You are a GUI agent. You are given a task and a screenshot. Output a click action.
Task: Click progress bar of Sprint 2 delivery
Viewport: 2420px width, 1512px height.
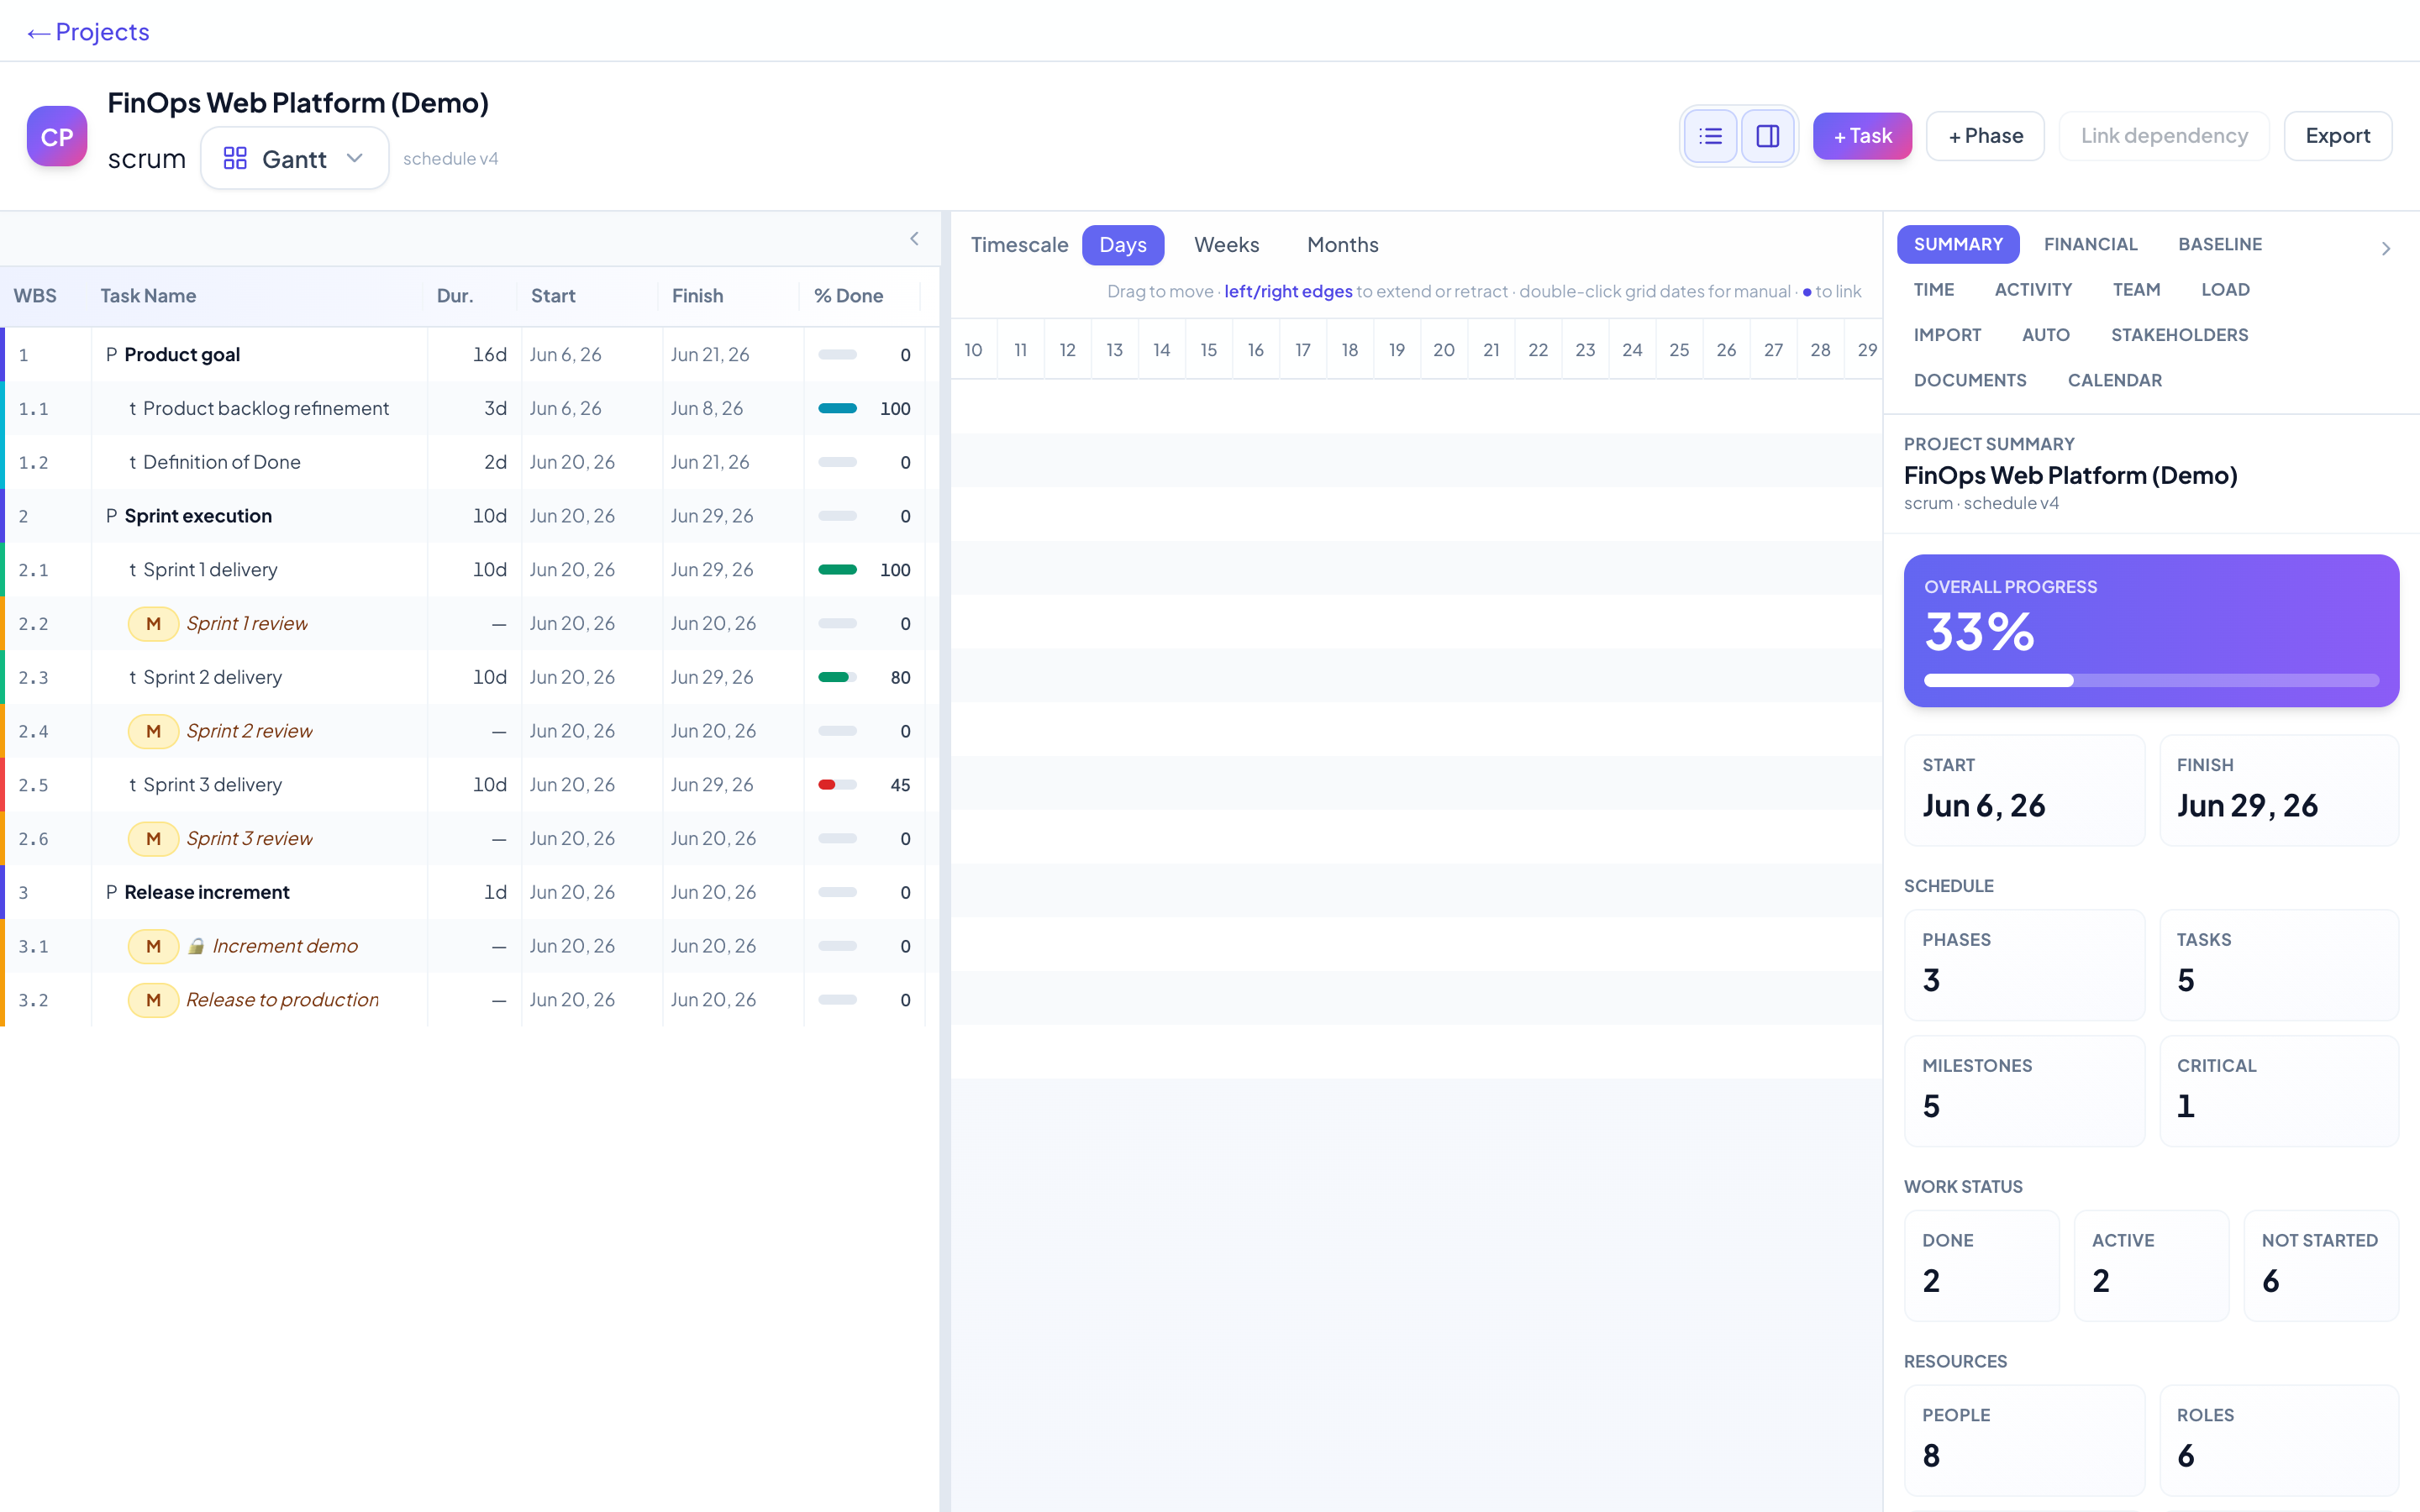point(837,678)
